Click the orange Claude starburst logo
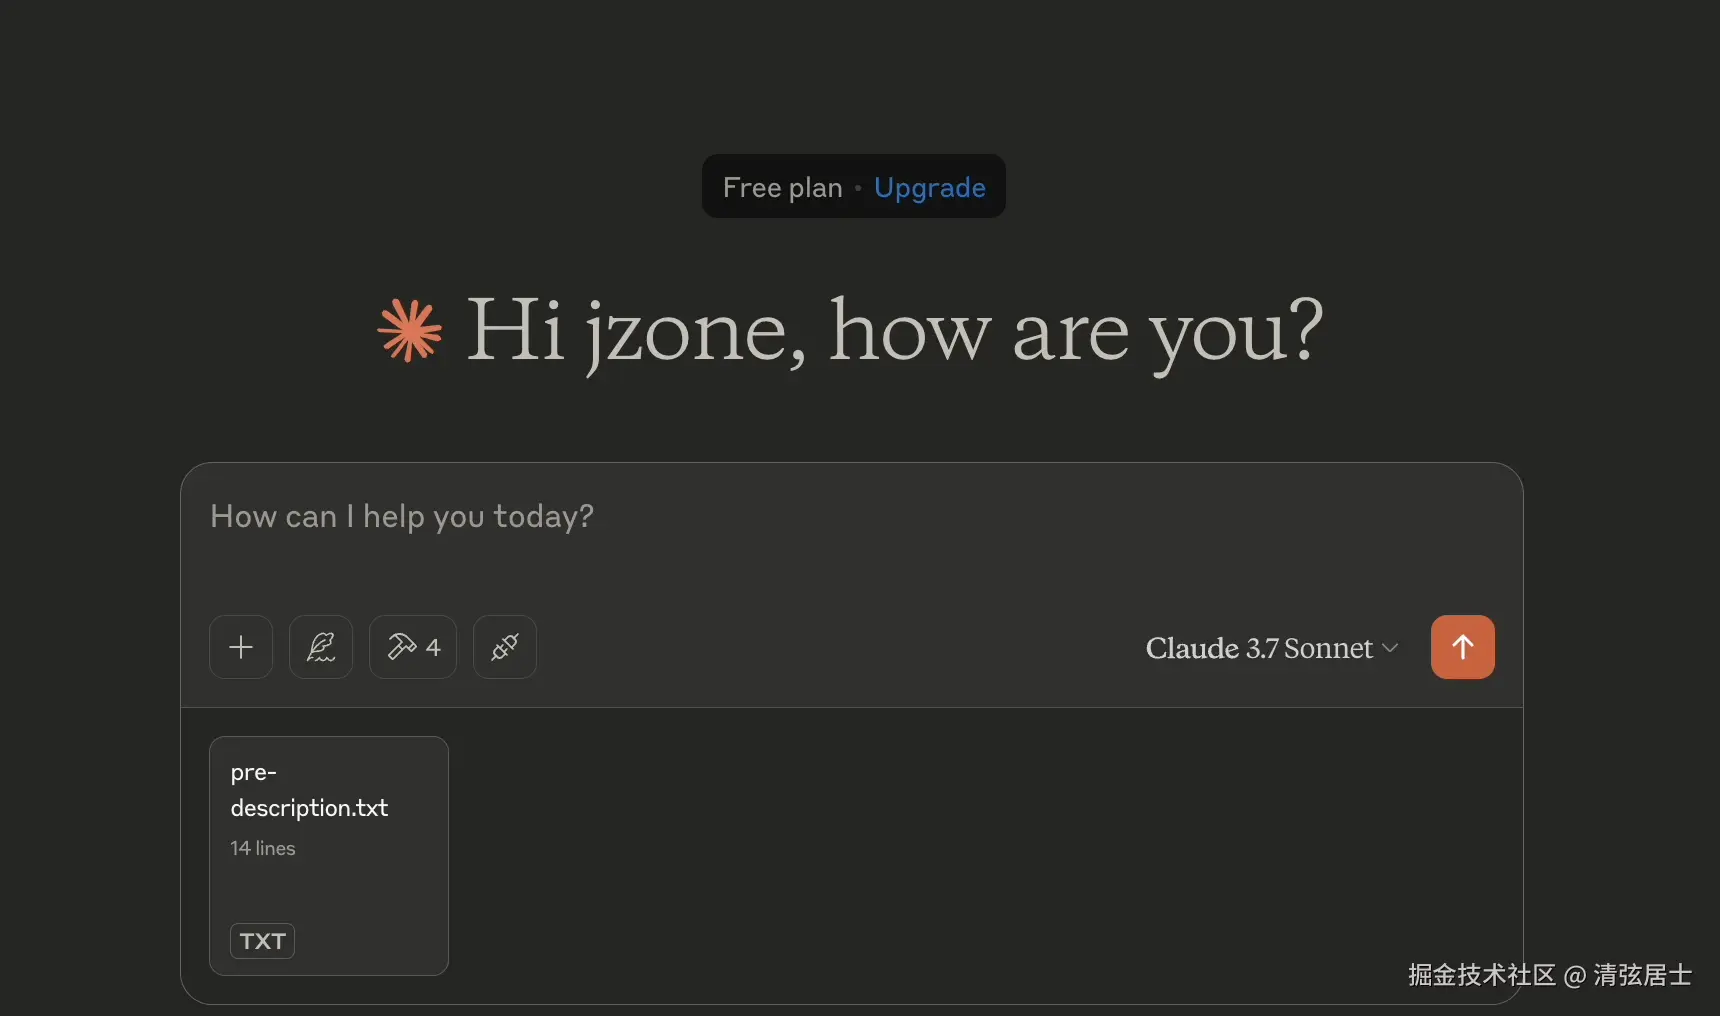 pos(410,330)
